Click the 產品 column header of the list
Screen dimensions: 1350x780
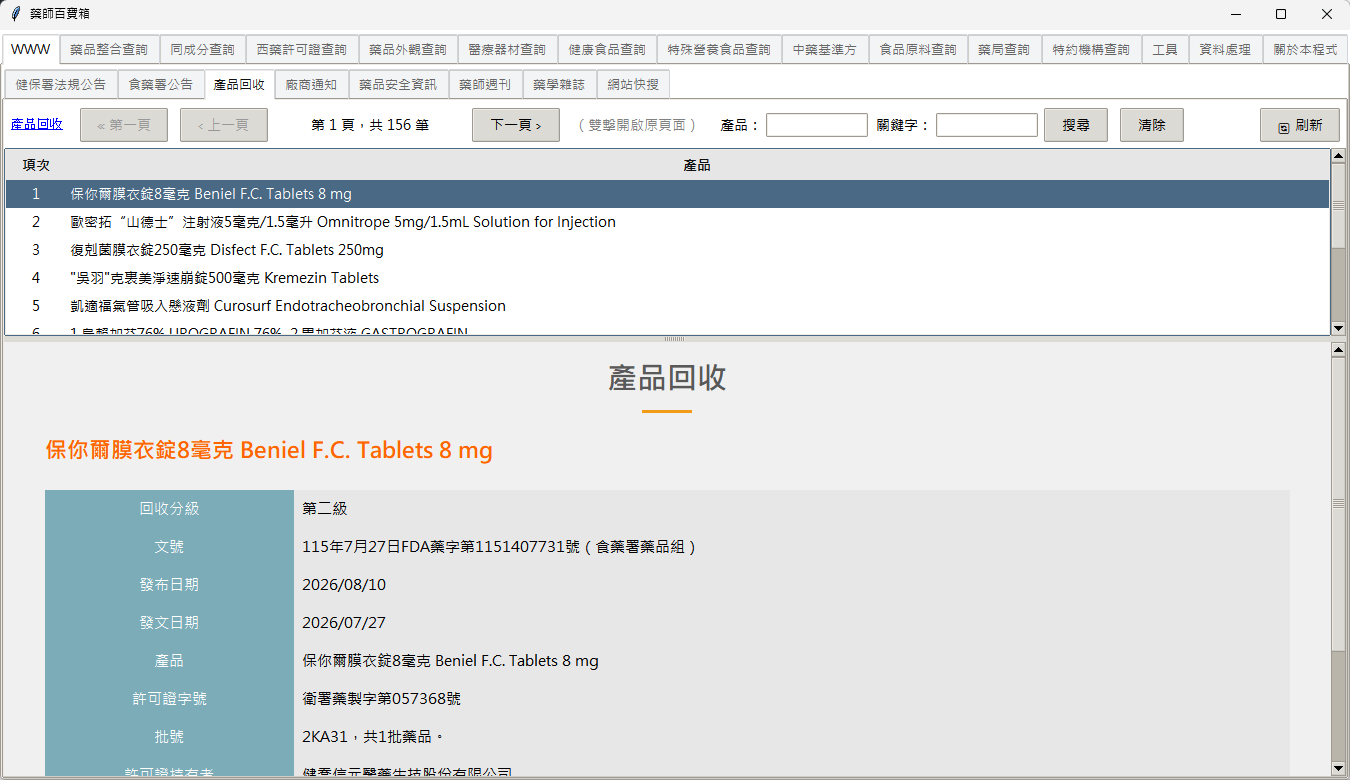pyautogui.click(x=697, y=165)
